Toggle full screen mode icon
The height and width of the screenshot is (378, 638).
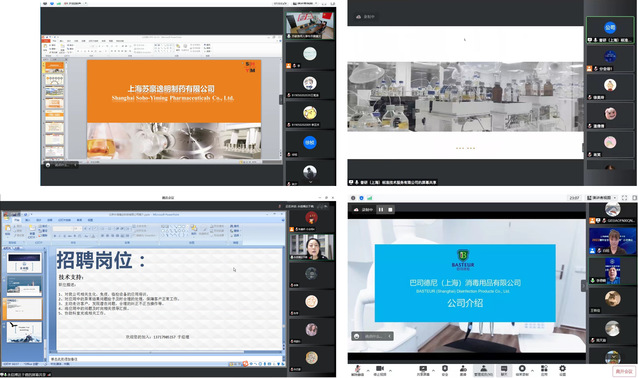click(625, 198)
